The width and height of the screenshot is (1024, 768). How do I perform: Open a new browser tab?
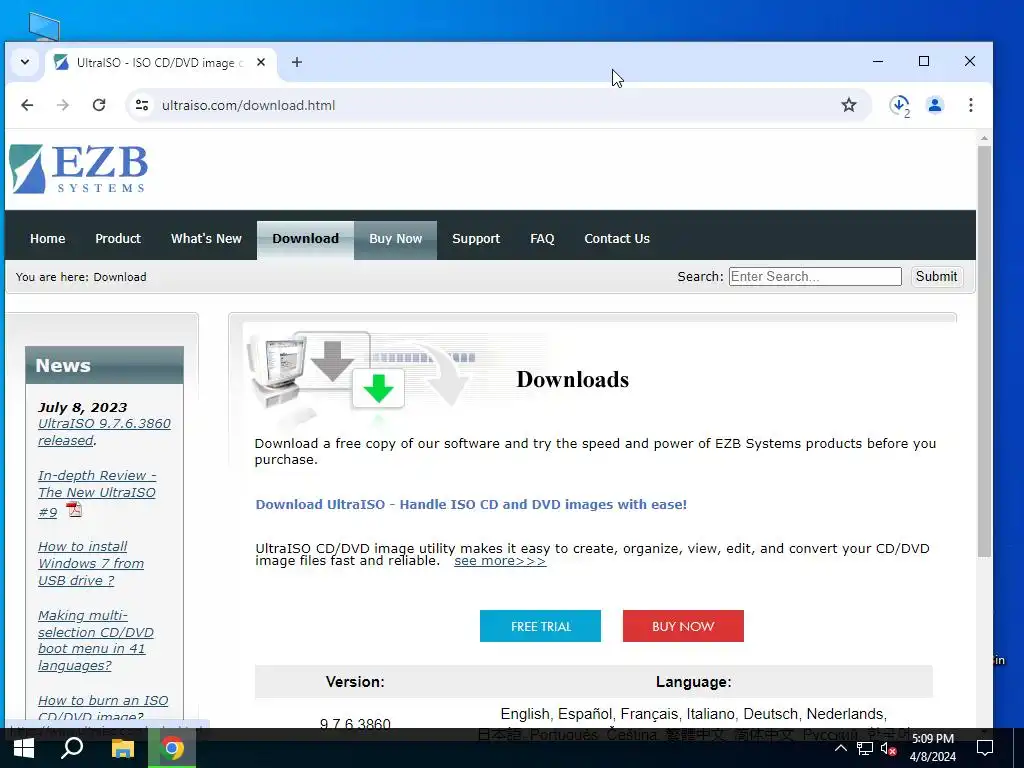click(x=296, y=62)
